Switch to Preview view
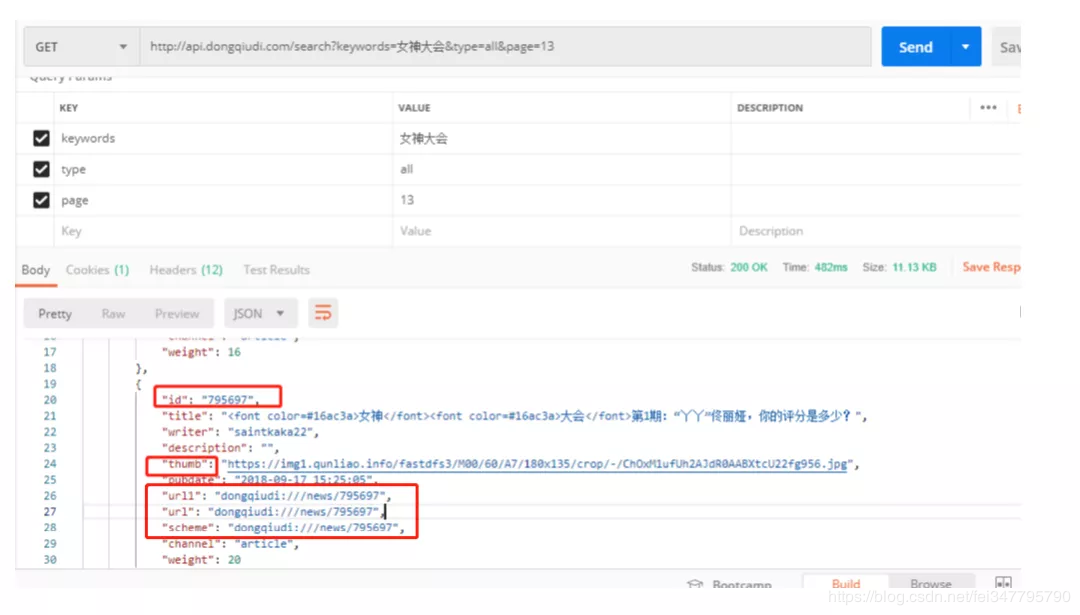The image size is (1080, 615). (x=177, y=314)
